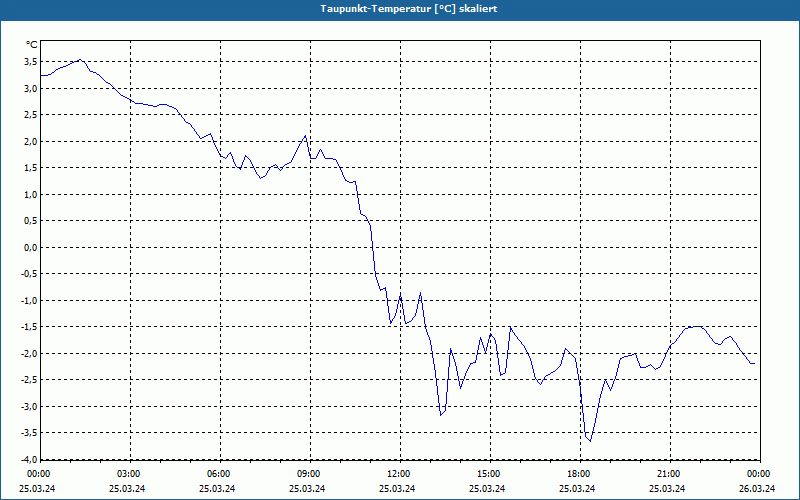The image size is (800, 500).
Task: Click the -3,0 y-axis label
Action: pyautogui.click(x=29, y=407)
